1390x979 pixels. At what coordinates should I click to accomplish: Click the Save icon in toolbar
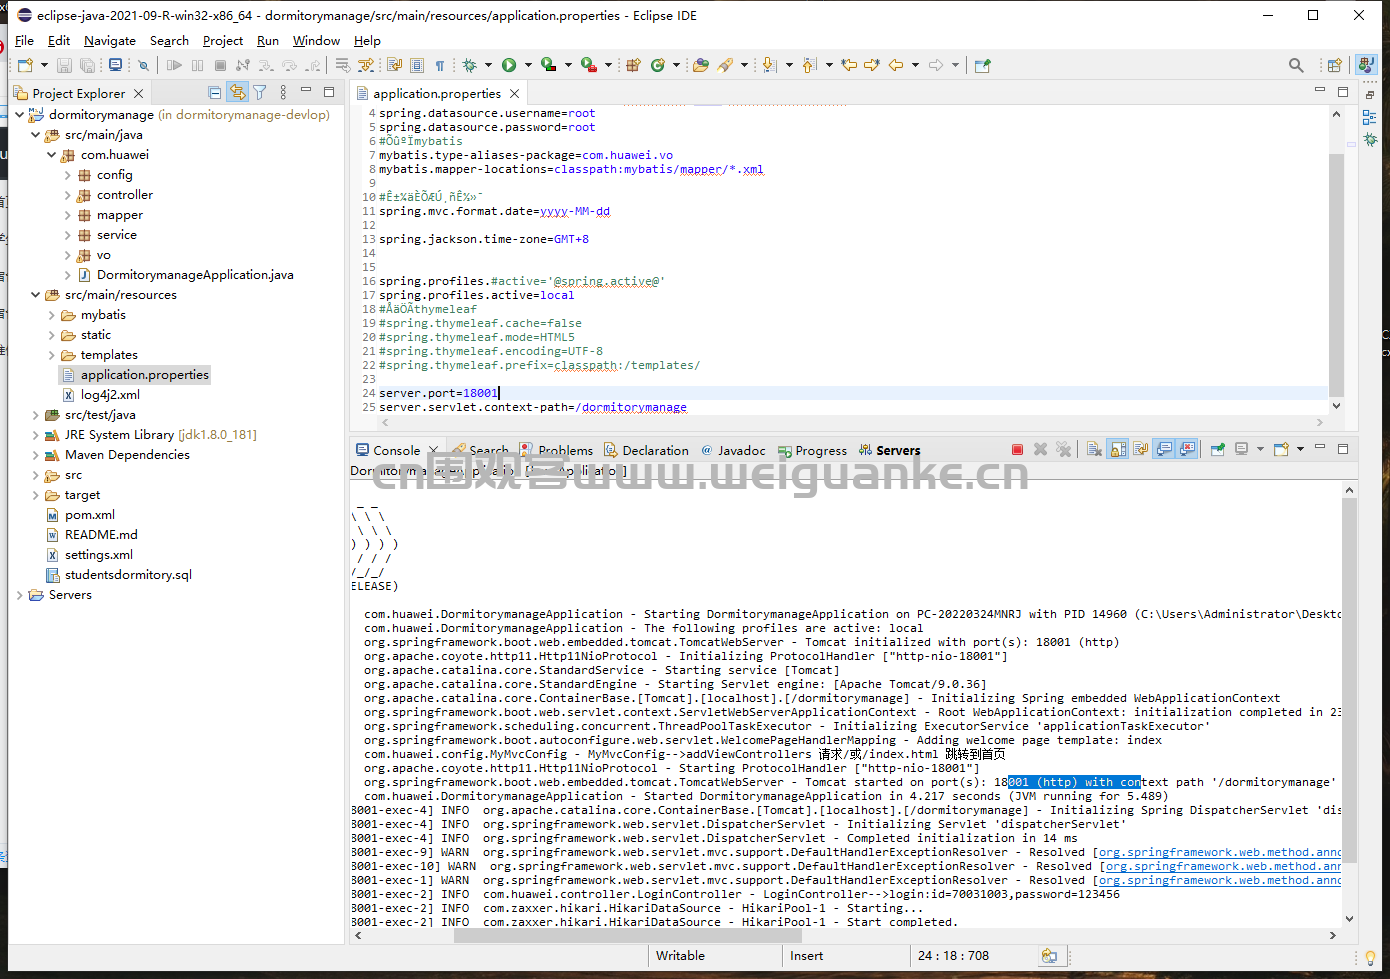(x=64, y=65)
